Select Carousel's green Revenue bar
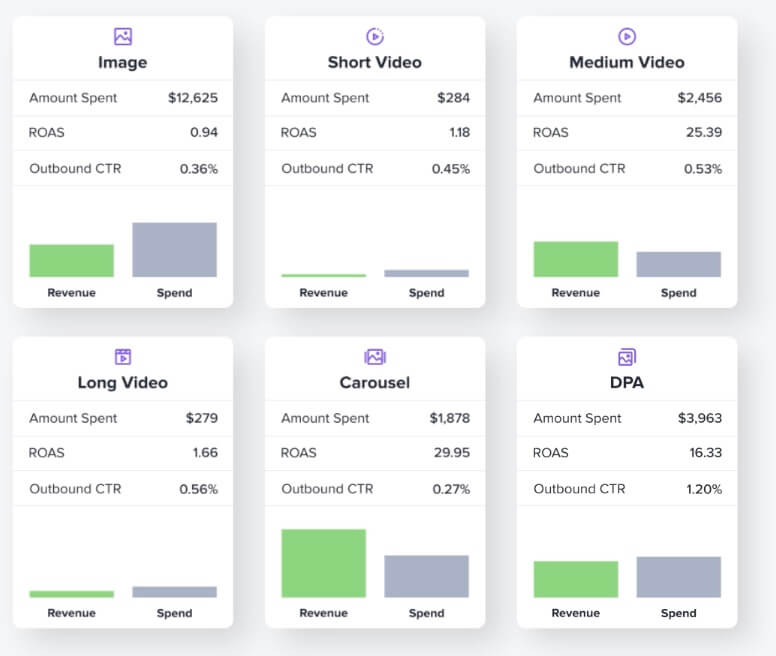The width and height of the screenshot is (776, 656). [x=323, y=563]
